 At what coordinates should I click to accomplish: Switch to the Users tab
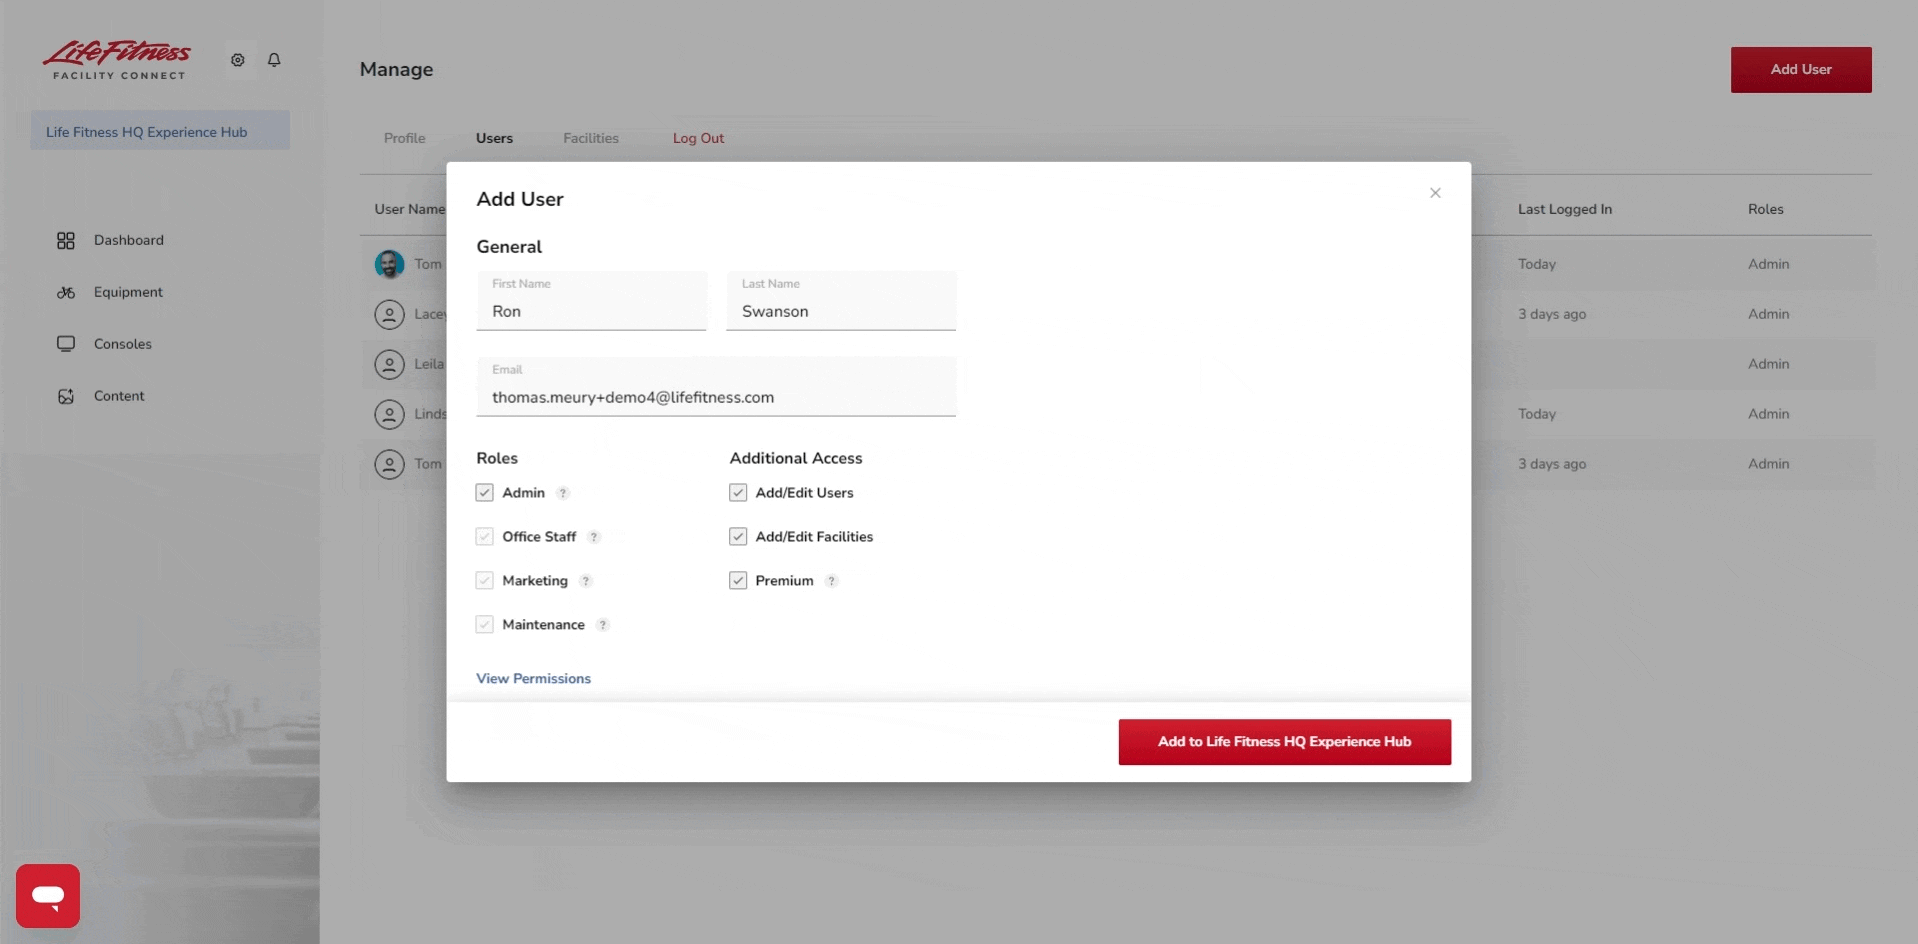click(x=494, y=138)
